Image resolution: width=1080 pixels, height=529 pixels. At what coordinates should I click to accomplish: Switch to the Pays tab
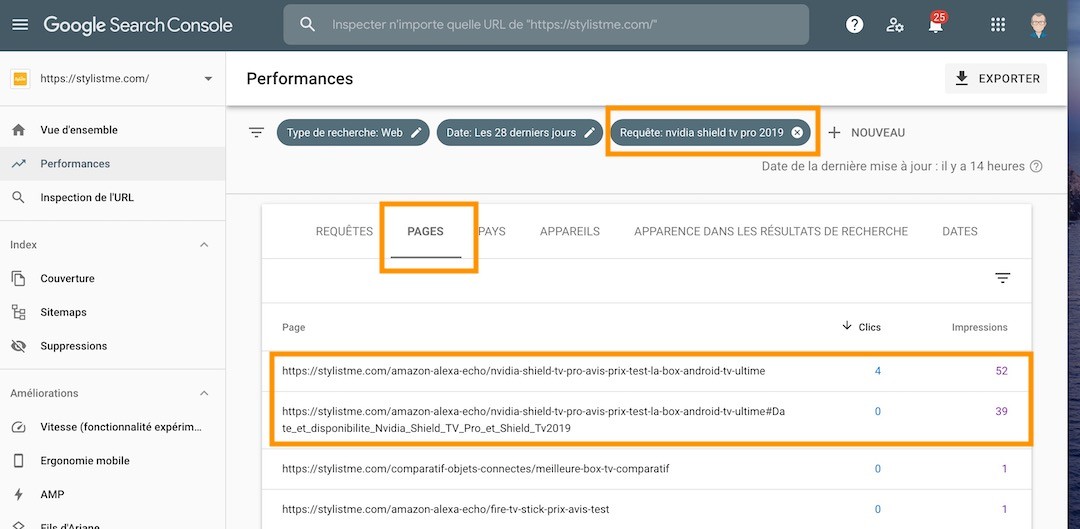tap(492, 231)
